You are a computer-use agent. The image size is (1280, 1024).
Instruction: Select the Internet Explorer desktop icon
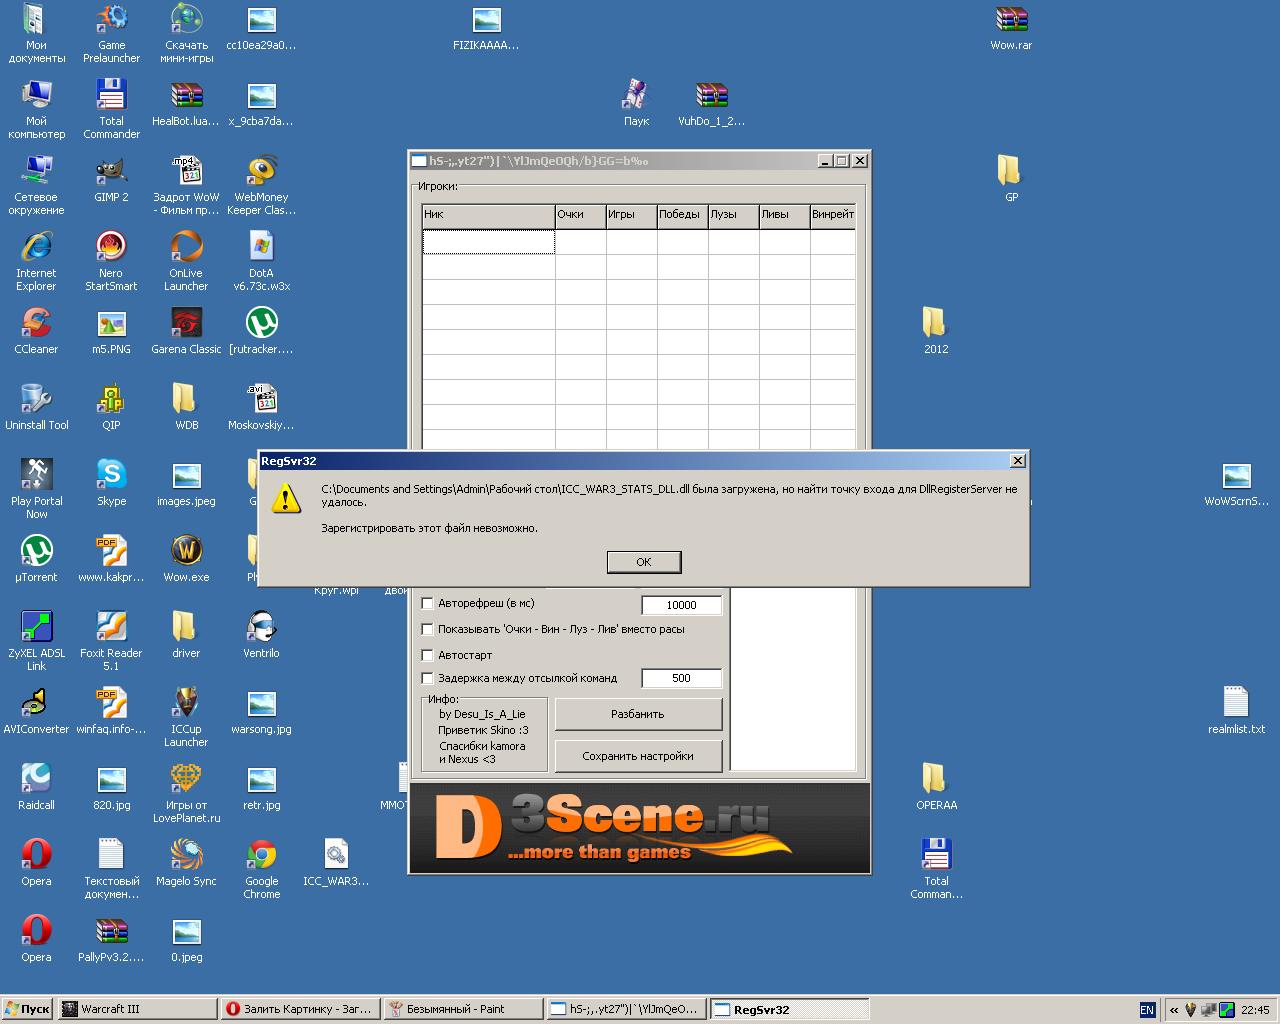(x=36, y=262)
